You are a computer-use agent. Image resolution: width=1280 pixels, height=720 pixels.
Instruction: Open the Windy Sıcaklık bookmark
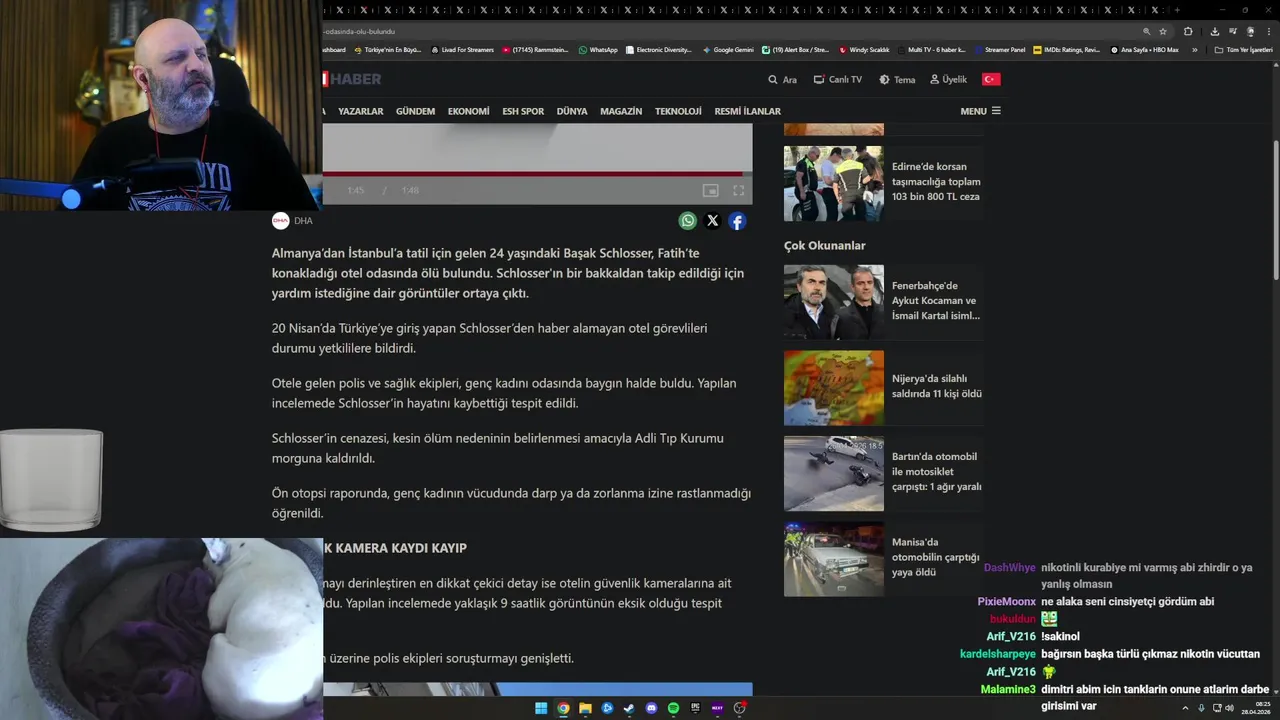coord(864,49)
